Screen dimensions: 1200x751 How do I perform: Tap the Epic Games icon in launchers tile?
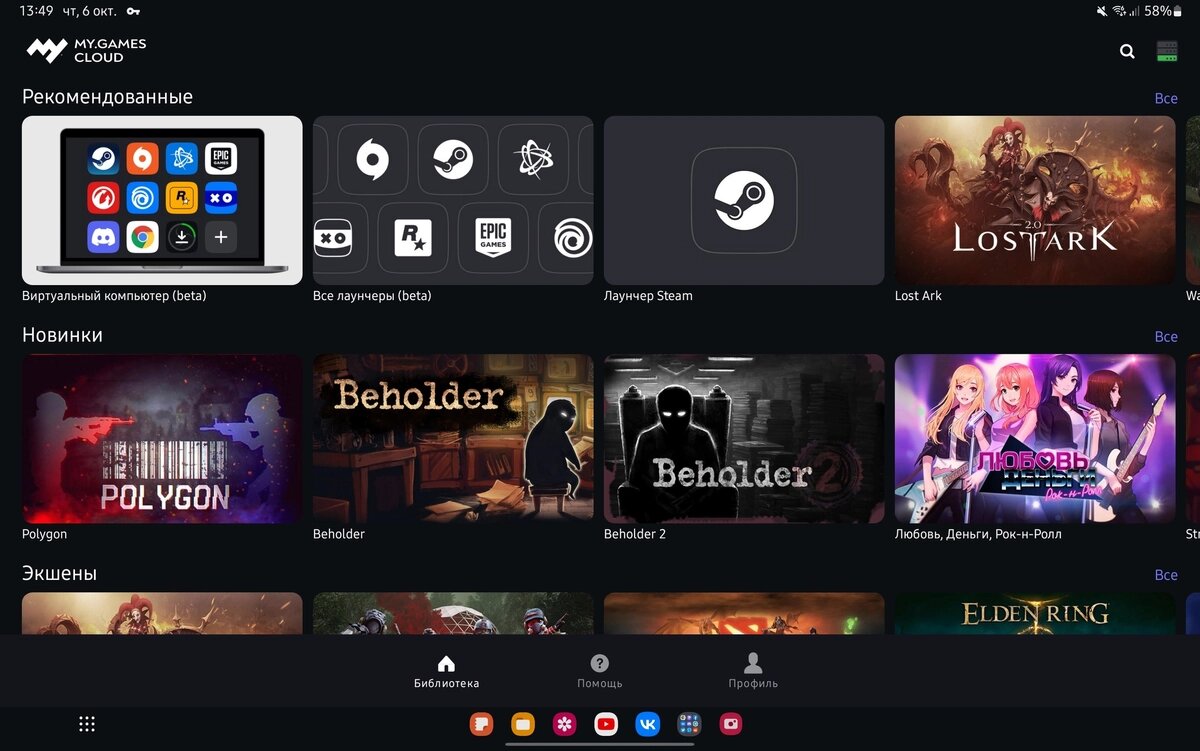tap(493, 238)
